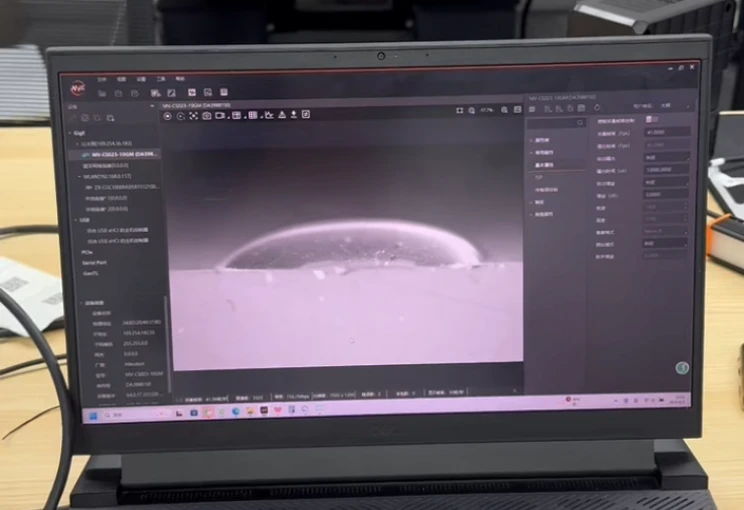Click the MVS logo in the title bar

coord(78,89)
